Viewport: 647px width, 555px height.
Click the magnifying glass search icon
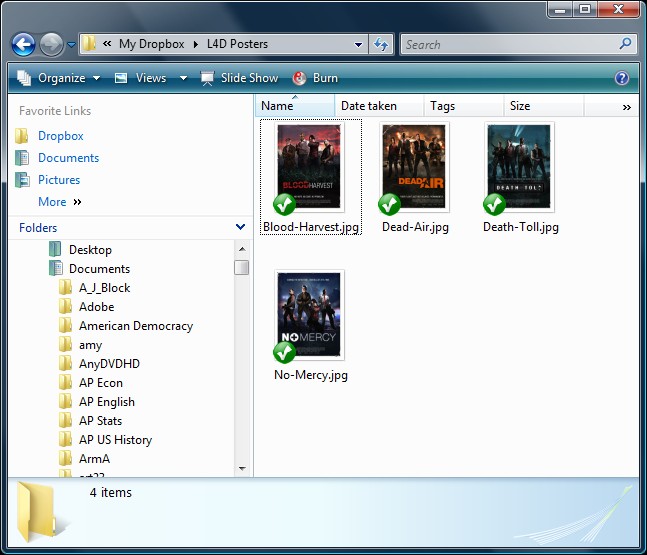coord(626,43)
